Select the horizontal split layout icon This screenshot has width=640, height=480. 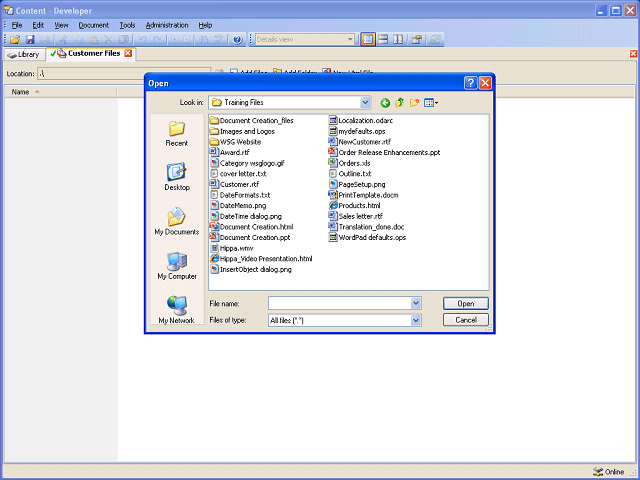(383, 40)
